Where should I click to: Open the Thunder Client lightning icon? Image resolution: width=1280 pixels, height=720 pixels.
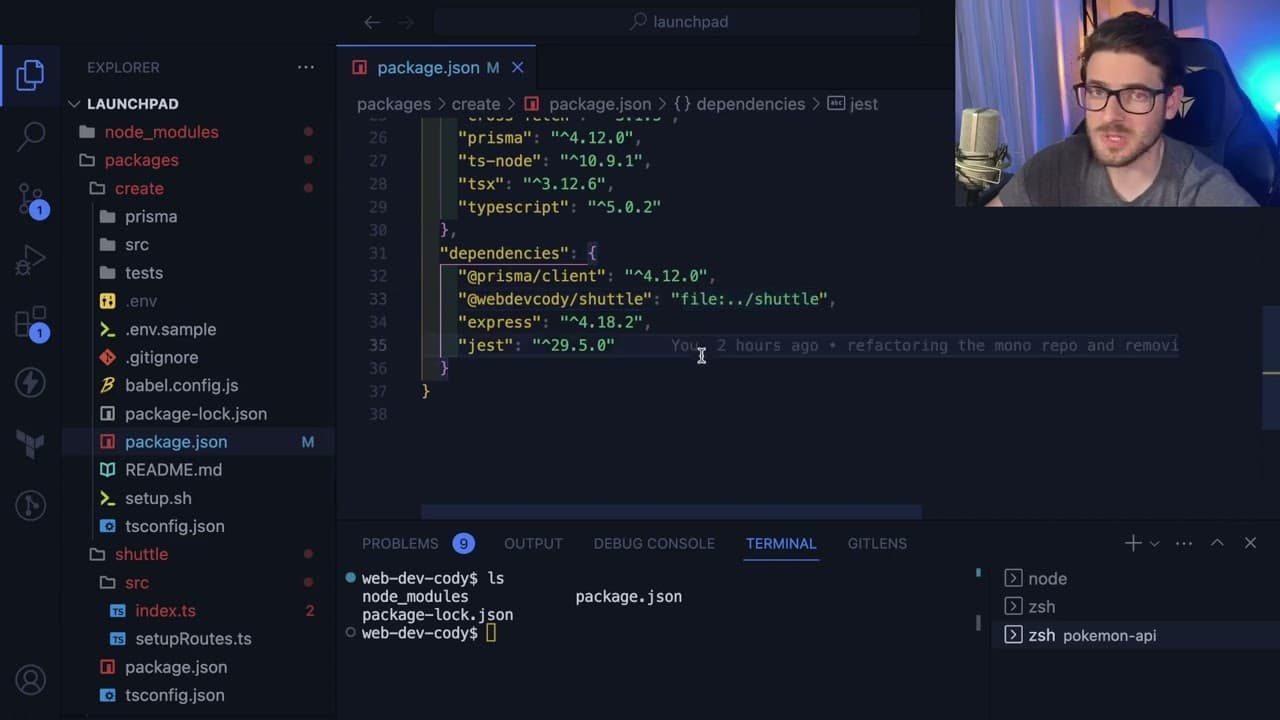30,382
